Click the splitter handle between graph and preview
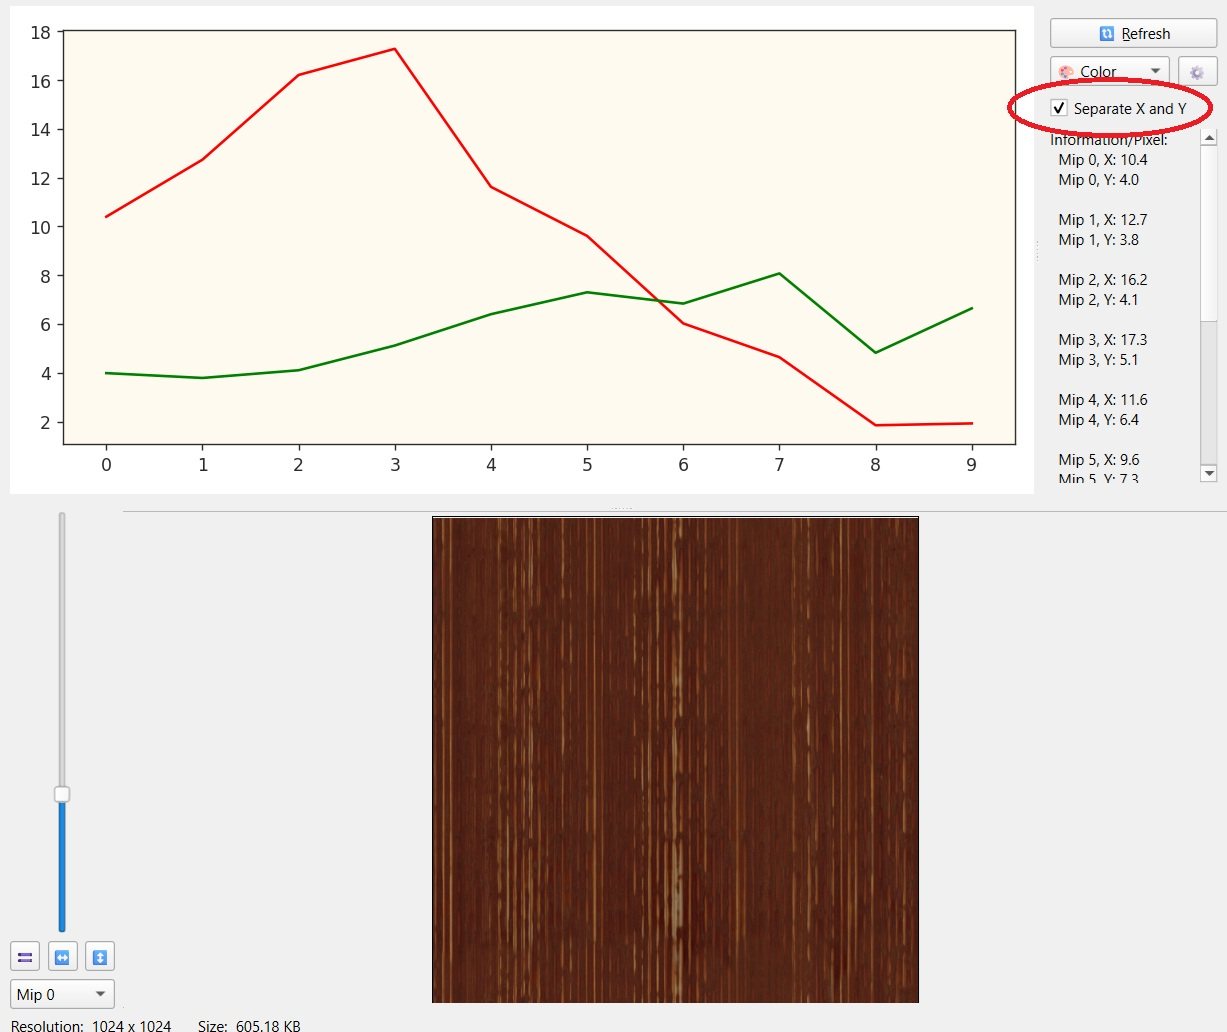The width and height of the screenshot is (1227, 1032). pyautogui.click(x=622, y=508)
